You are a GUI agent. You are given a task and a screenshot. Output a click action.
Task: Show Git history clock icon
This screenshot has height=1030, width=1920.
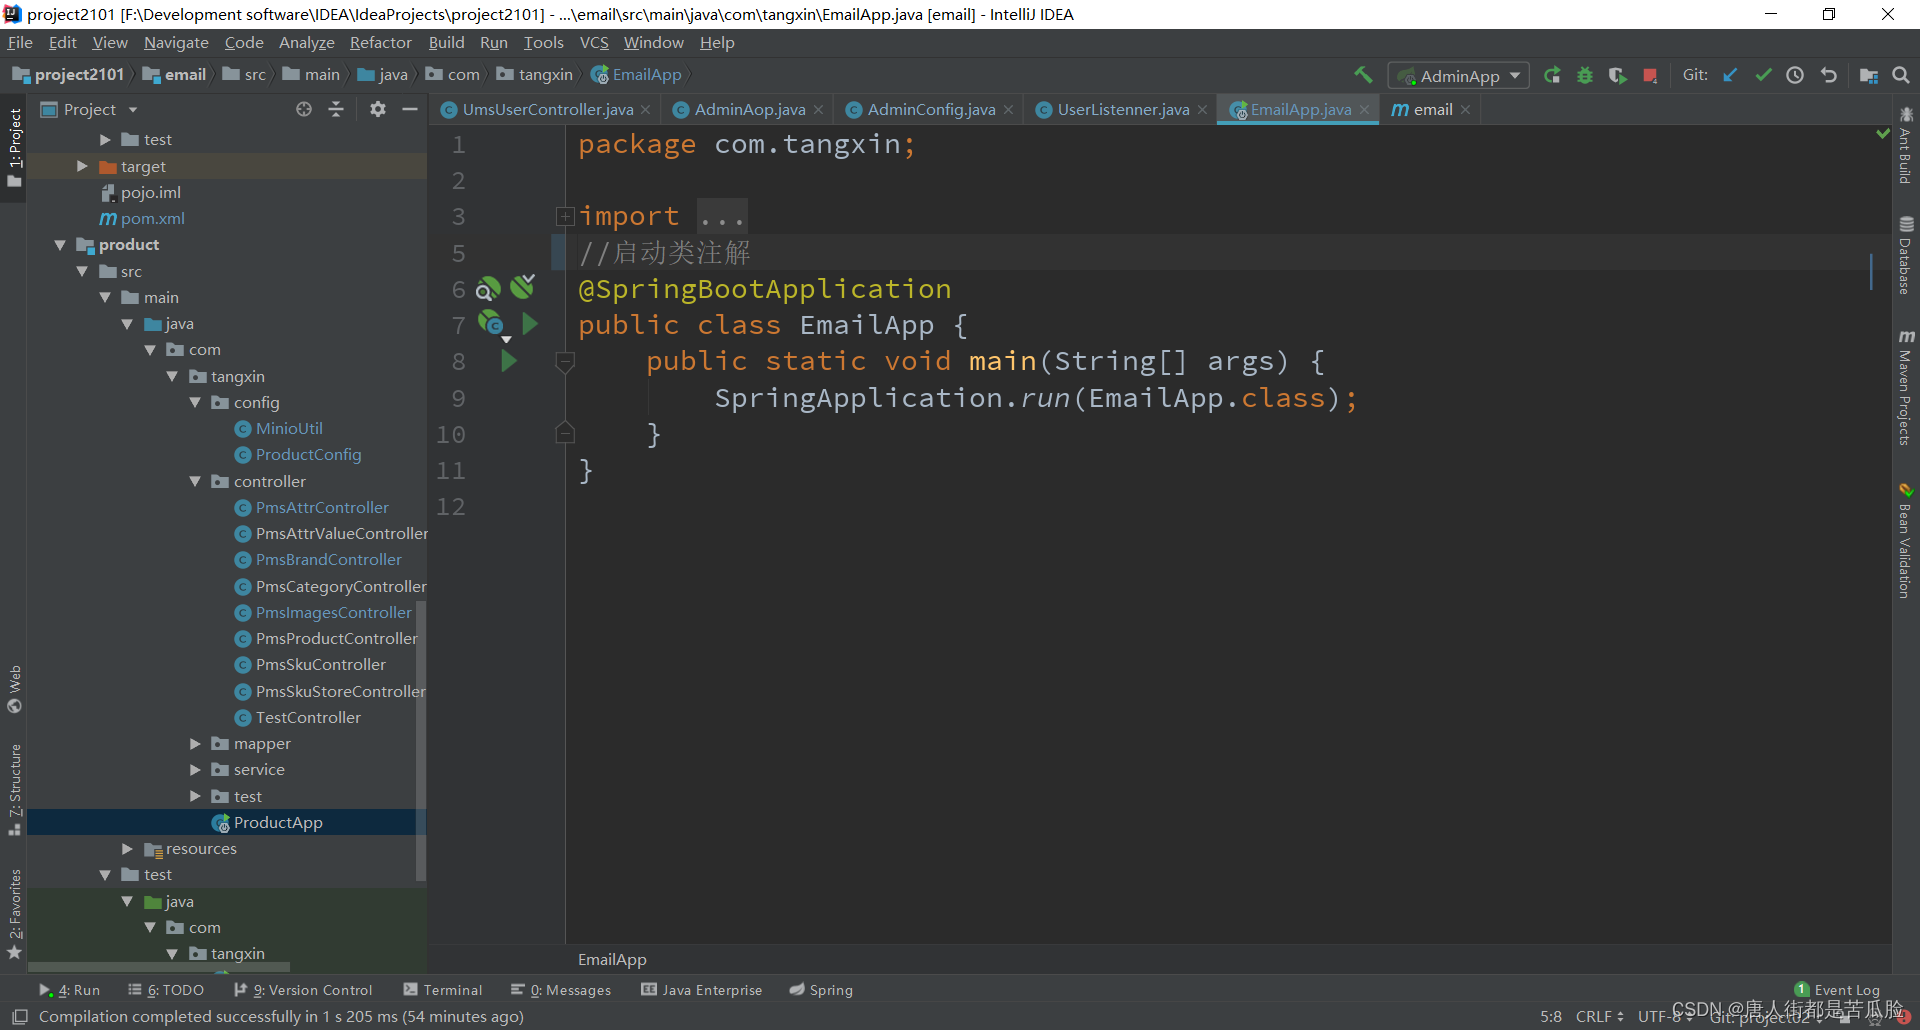point(1795,75)
